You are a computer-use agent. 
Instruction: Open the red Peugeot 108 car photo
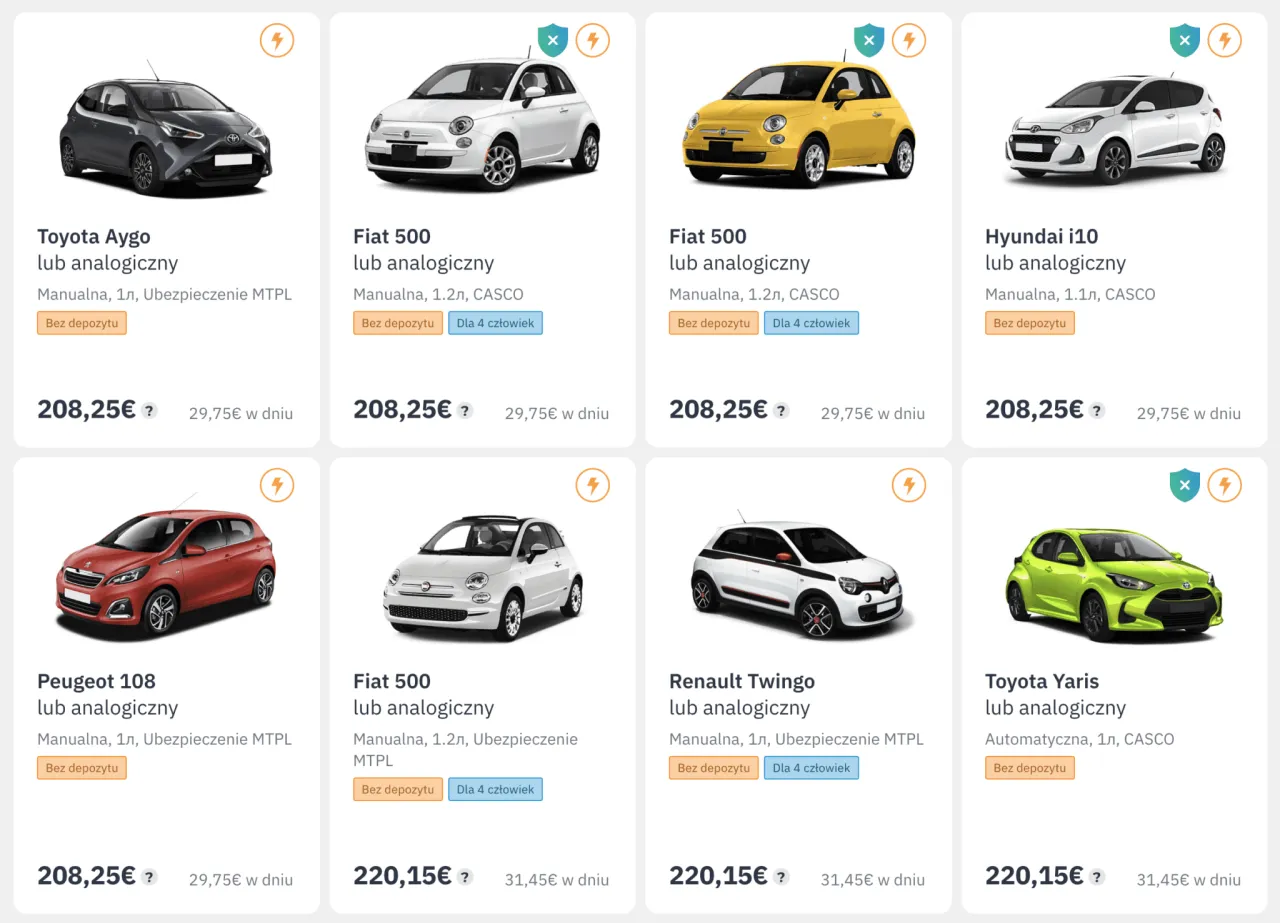click(166, 572)
